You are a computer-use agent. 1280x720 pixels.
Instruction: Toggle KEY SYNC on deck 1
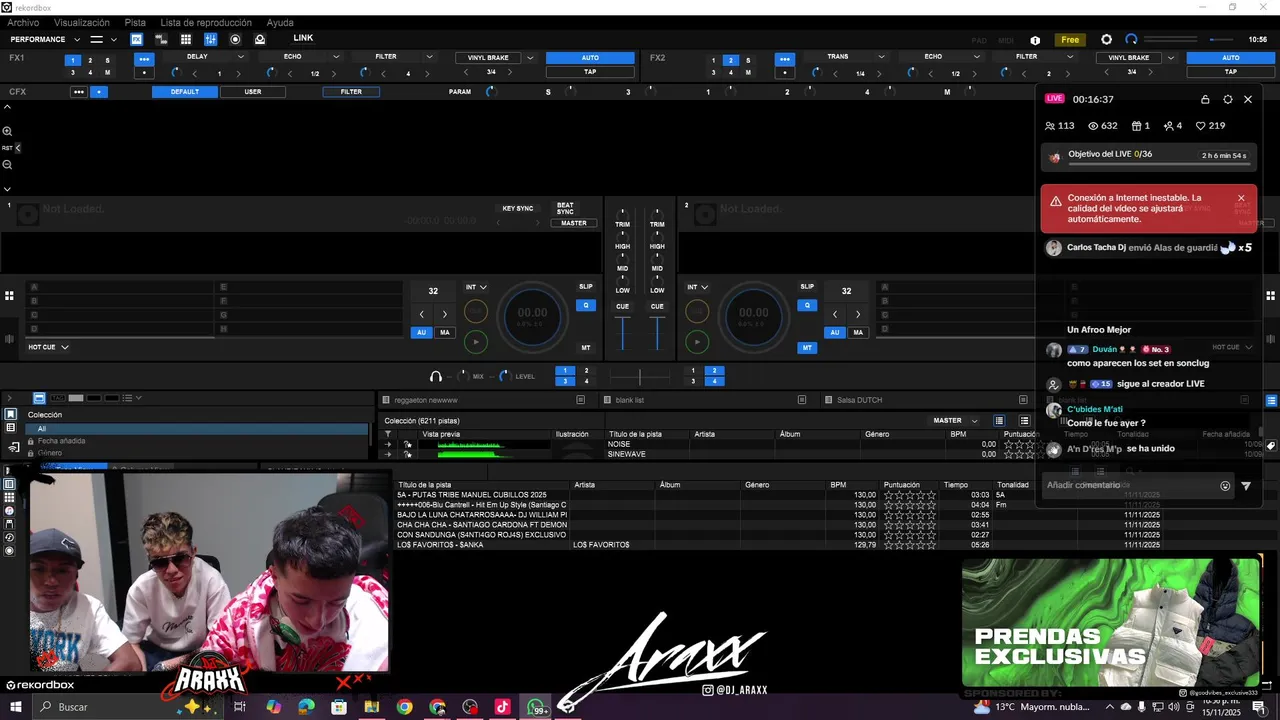[518, 208]
